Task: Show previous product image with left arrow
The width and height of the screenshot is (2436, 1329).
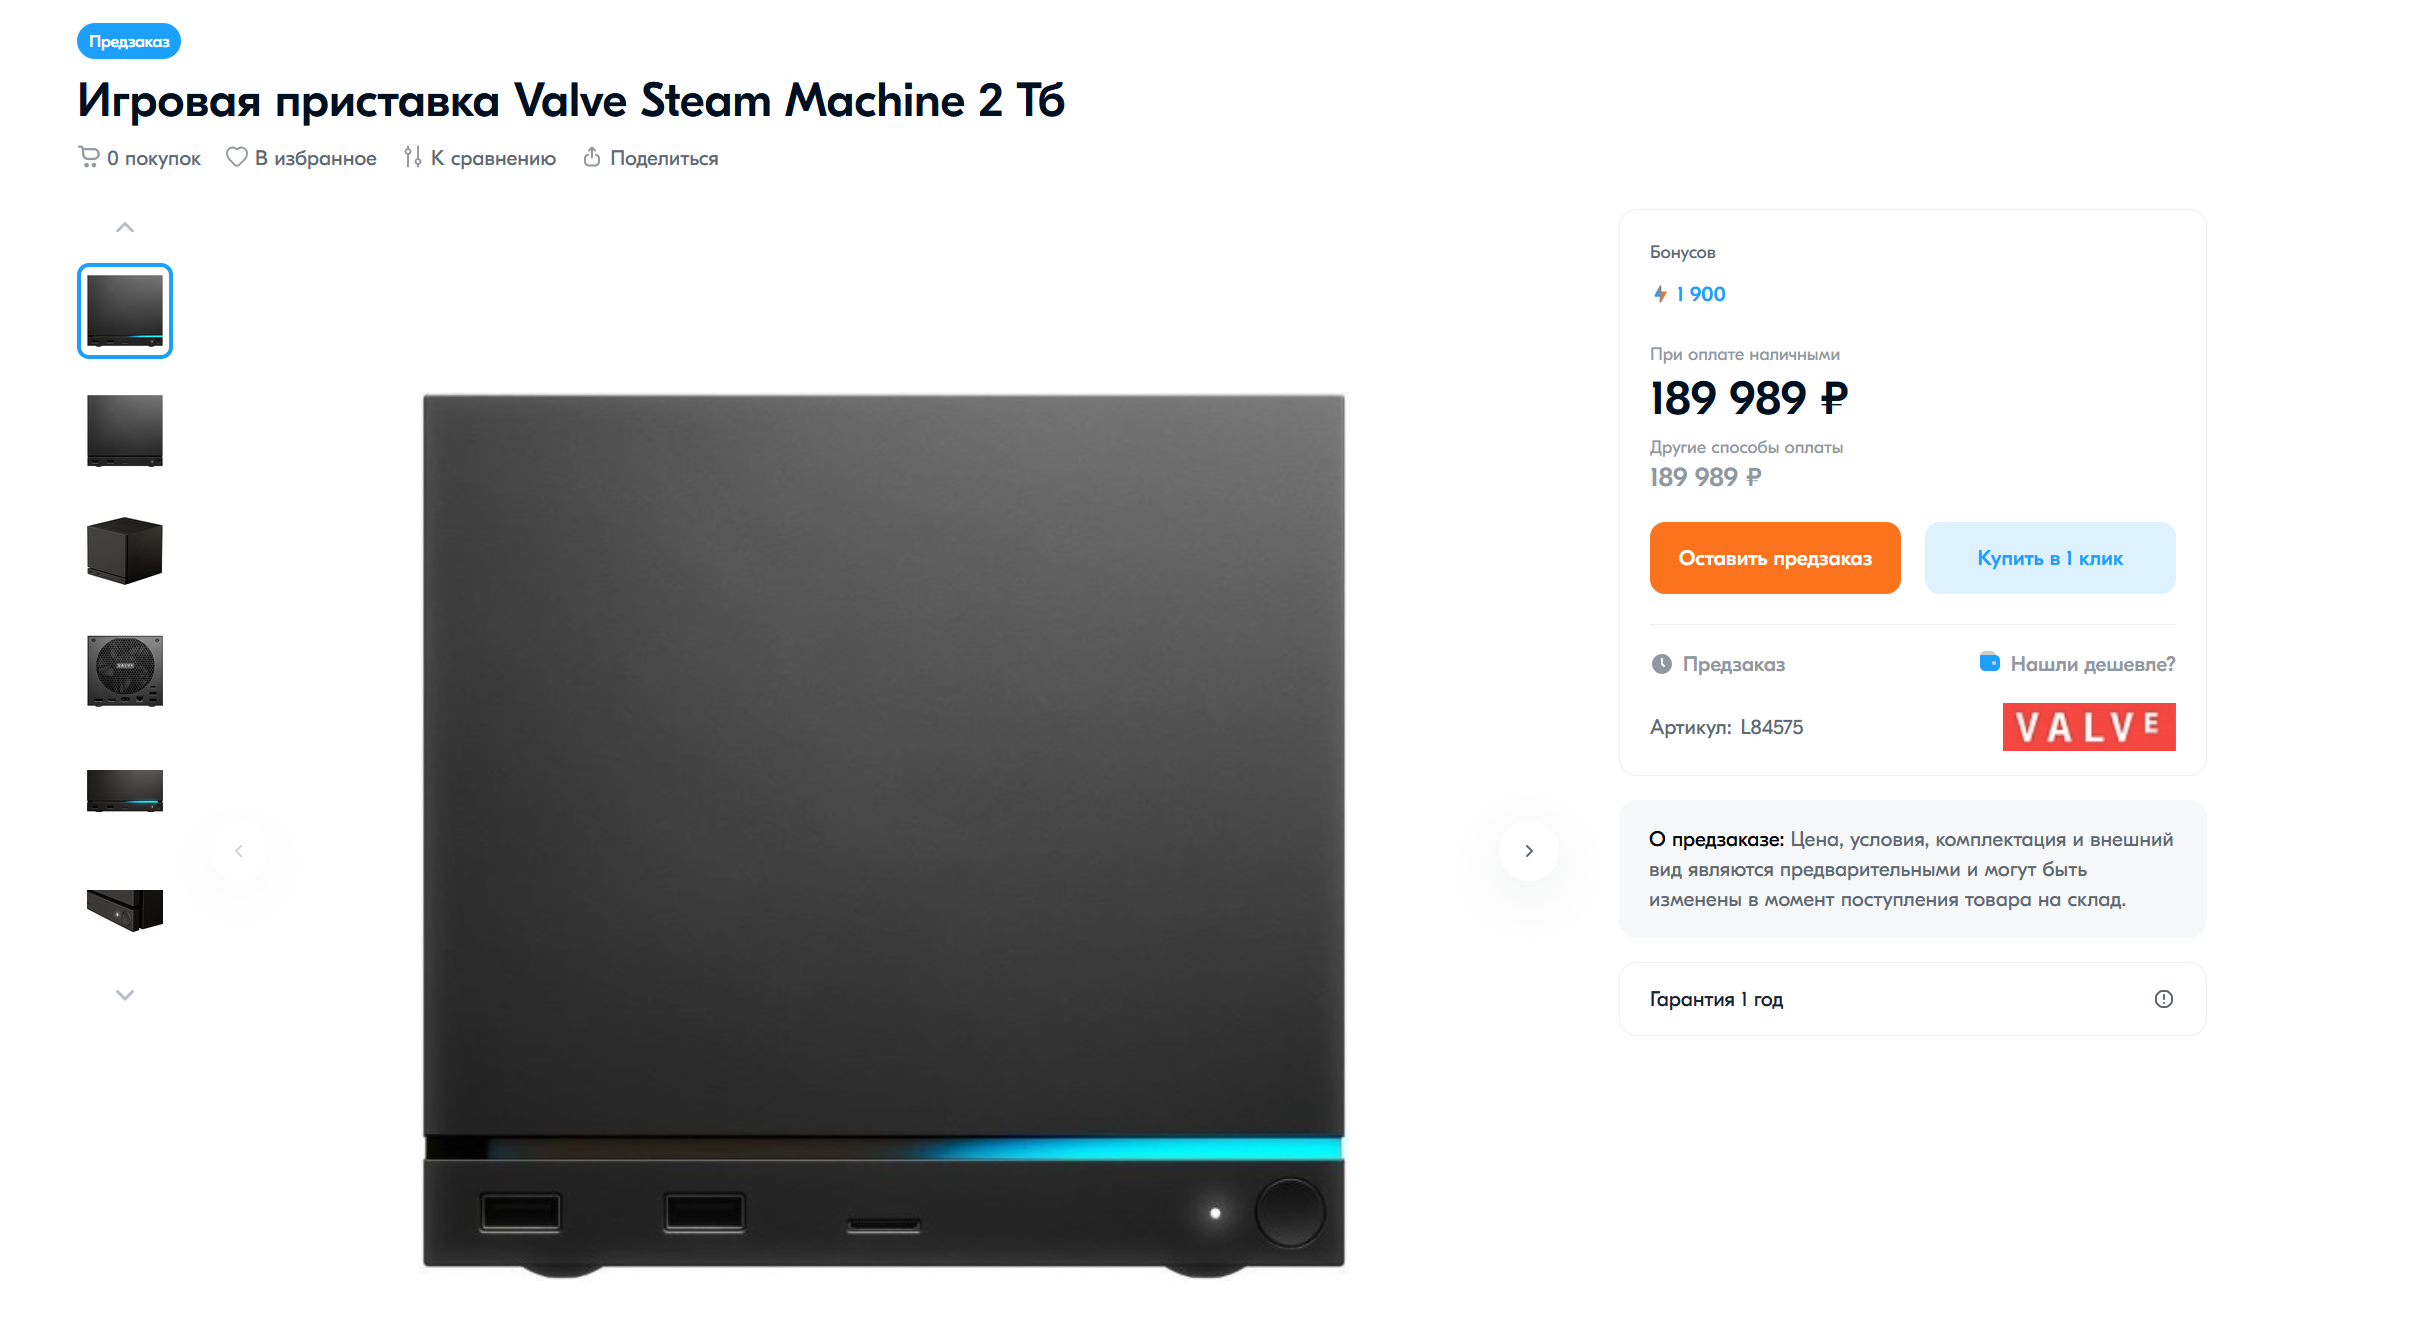Action: pyautogui.click(x=239, y=851)
